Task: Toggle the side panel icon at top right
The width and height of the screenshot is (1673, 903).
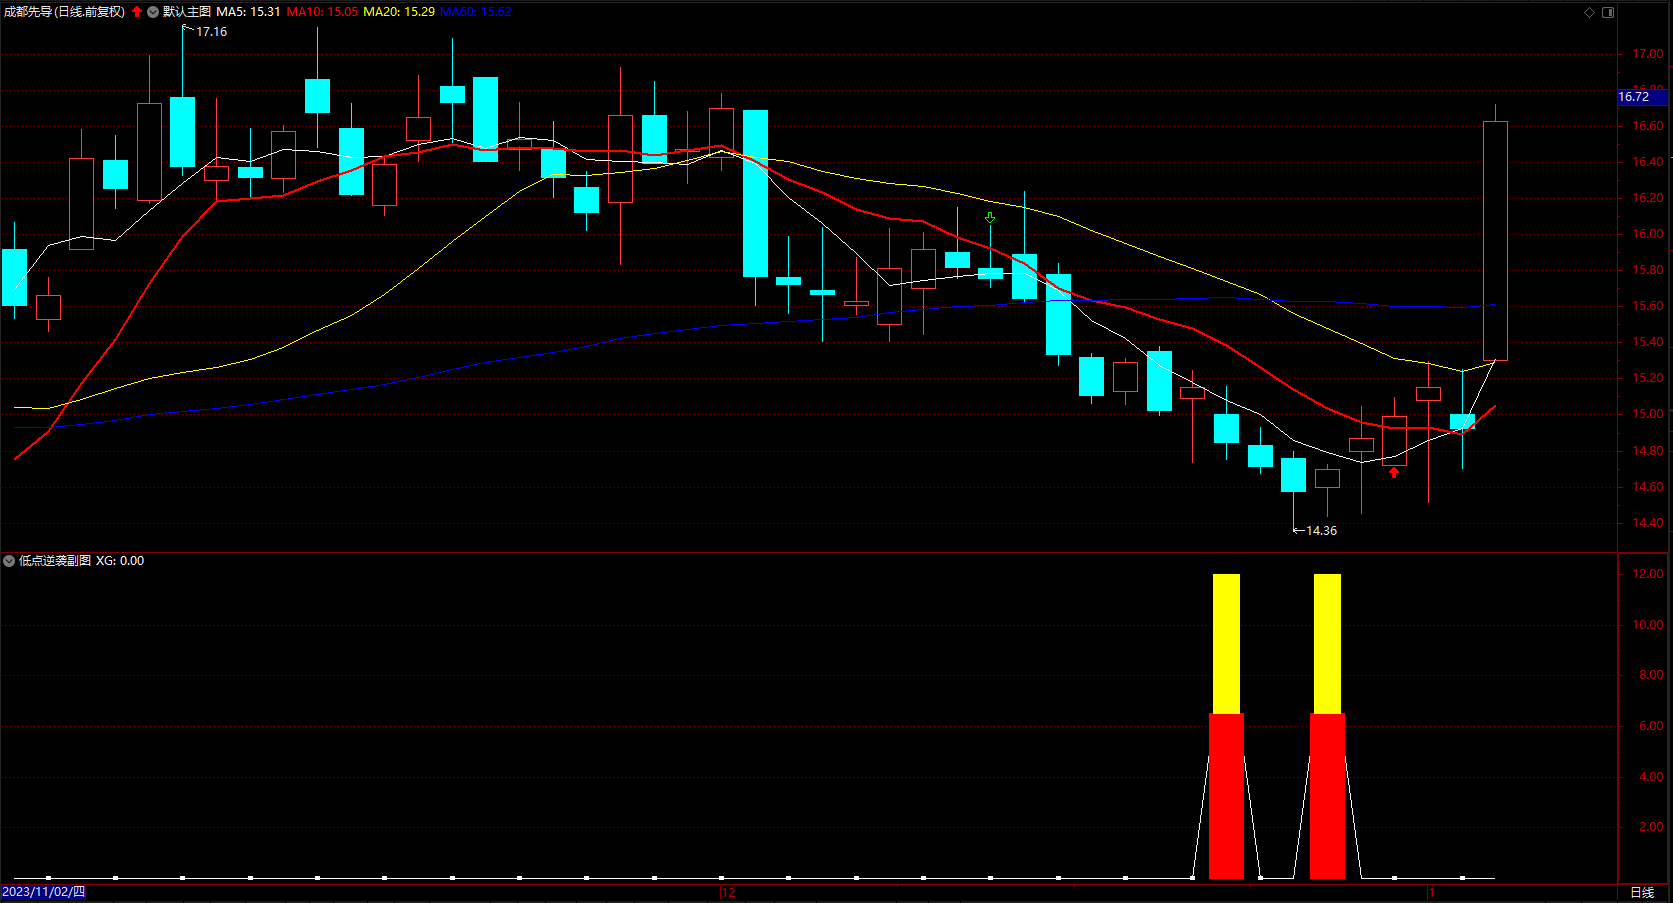Action: click(1608, 12)
